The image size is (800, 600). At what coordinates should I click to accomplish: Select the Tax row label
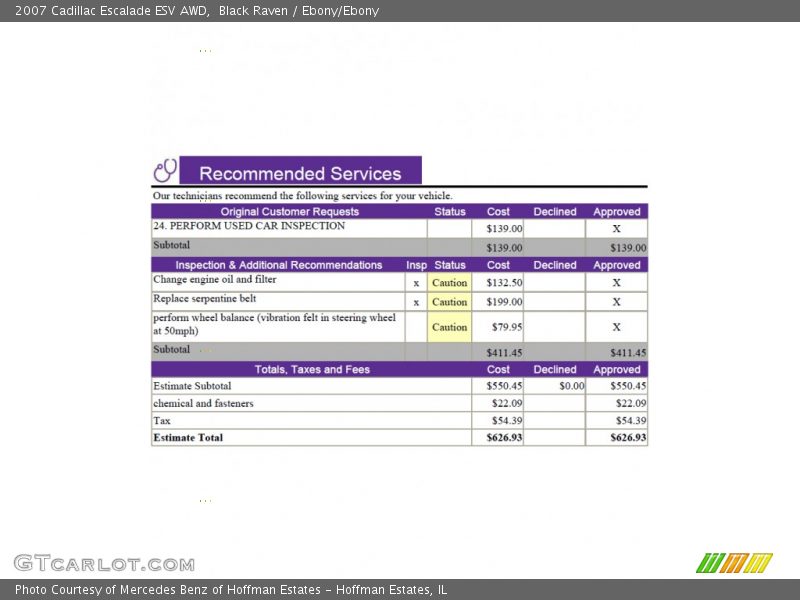pyautogui.click(x=162, y=421)
